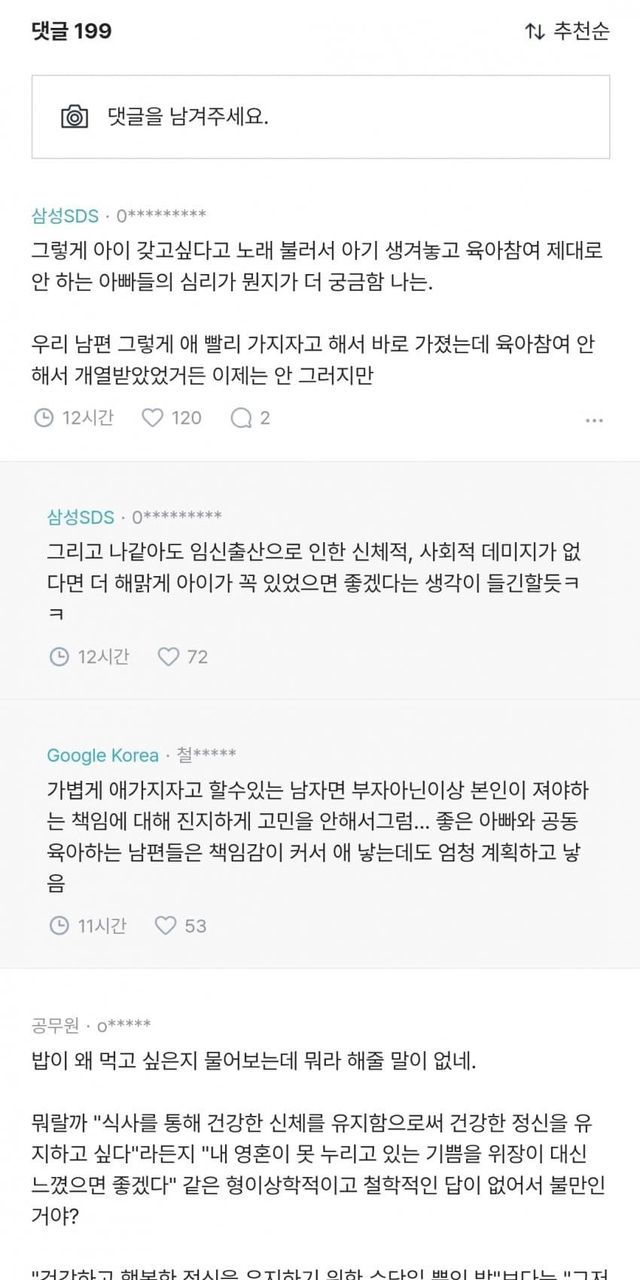Open the Google Korea company link
640x1280 pixels.
pyautogui.click(x=103, y=754)
